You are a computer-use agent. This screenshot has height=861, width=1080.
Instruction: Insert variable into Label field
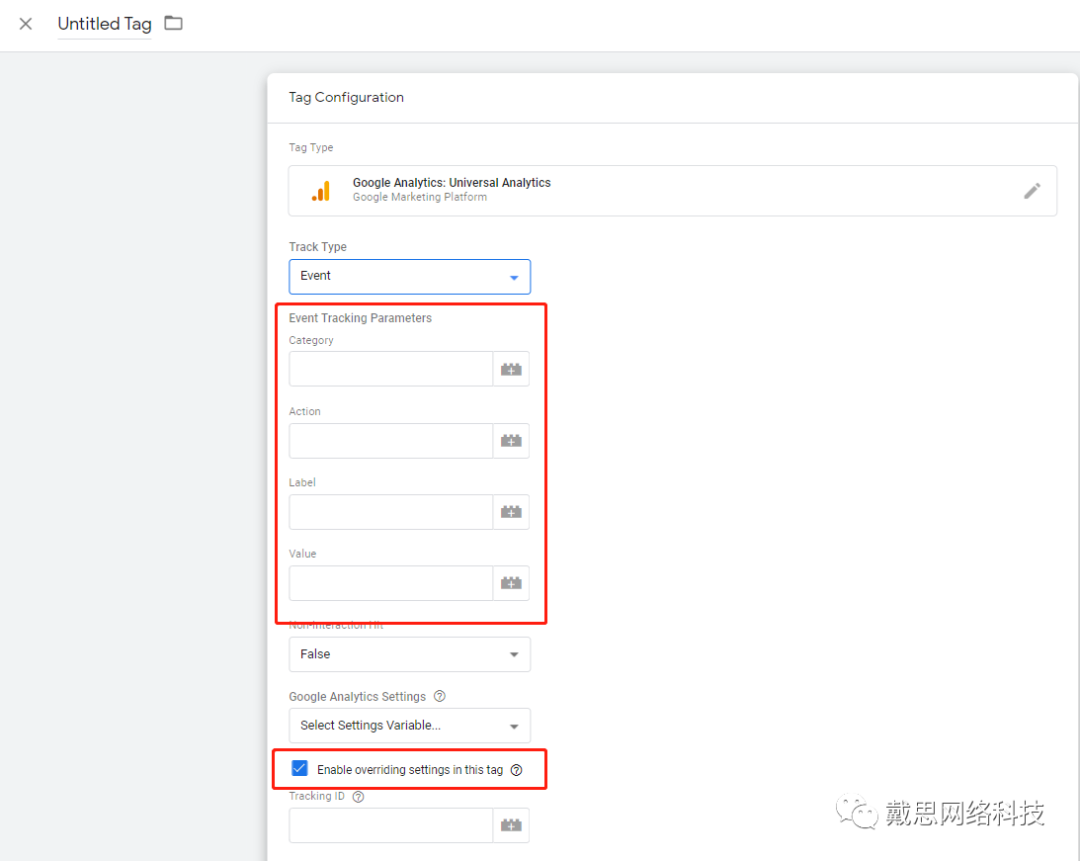(511, 512)
